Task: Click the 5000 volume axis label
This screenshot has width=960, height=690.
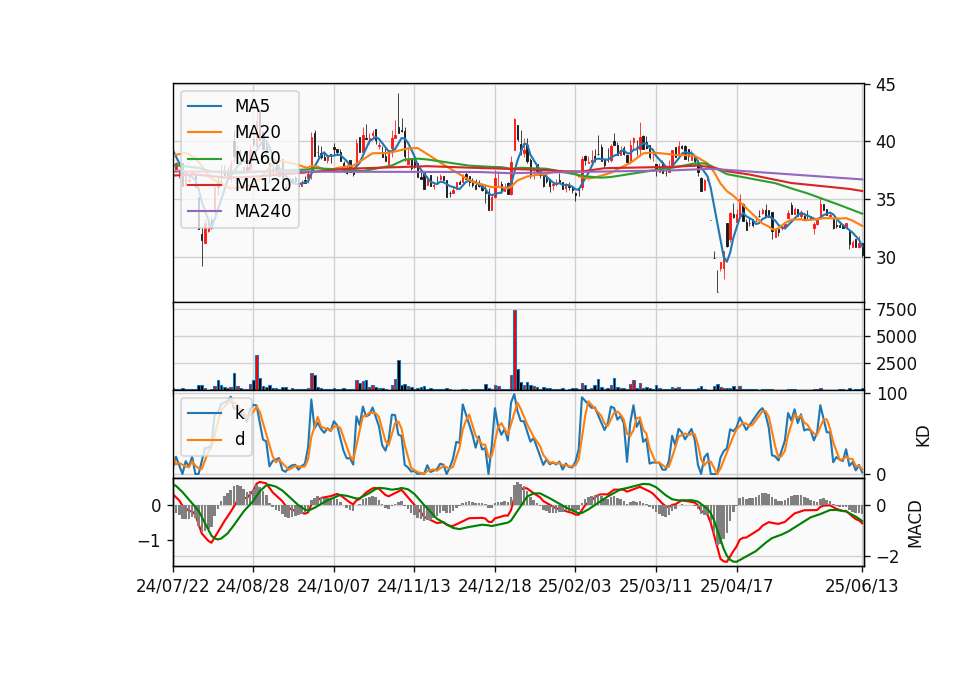Action: 896,337
